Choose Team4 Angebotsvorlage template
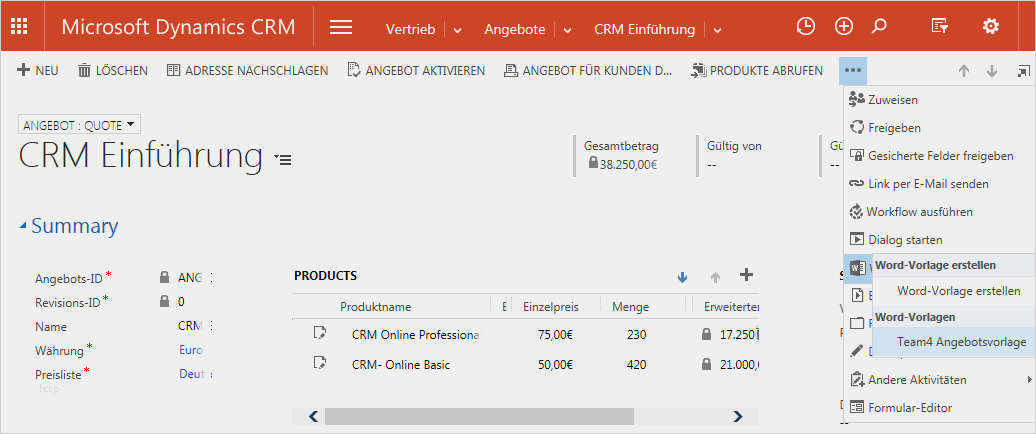 pyautogui.click(x=961, y=342)
